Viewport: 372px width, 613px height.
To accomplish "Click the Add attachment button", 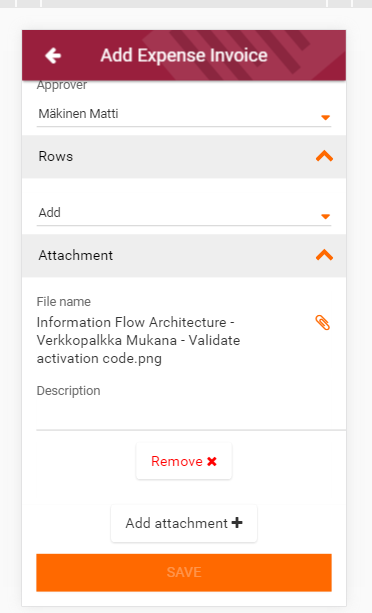I will 184,523.
